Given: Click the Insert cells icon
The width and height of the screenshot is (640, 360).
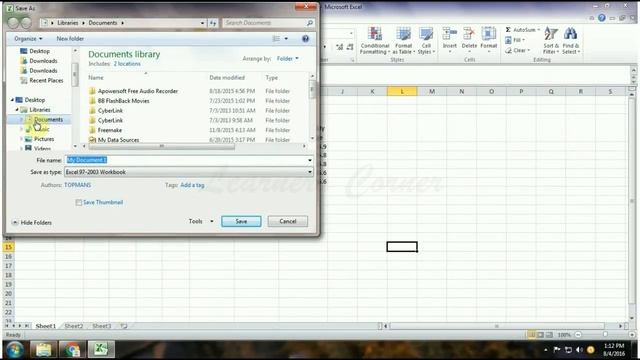Looking at the screenshot, I should point(450,34).
